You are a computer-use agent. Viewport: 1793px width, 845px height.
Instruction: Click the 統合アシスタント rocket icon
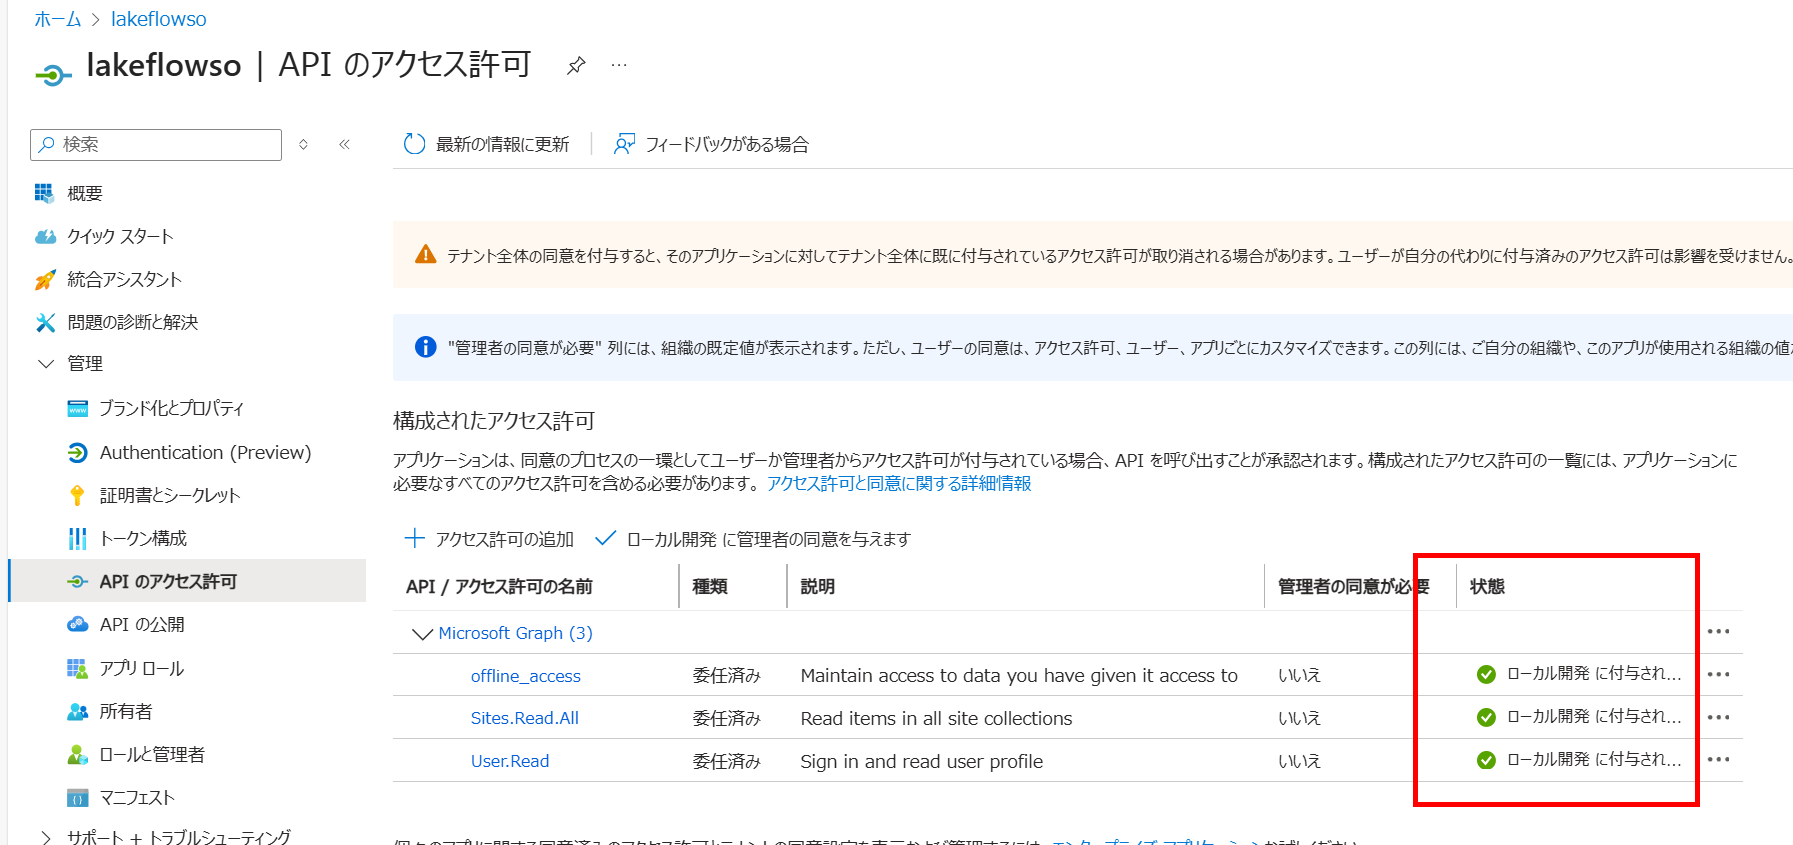click(45, 279)
